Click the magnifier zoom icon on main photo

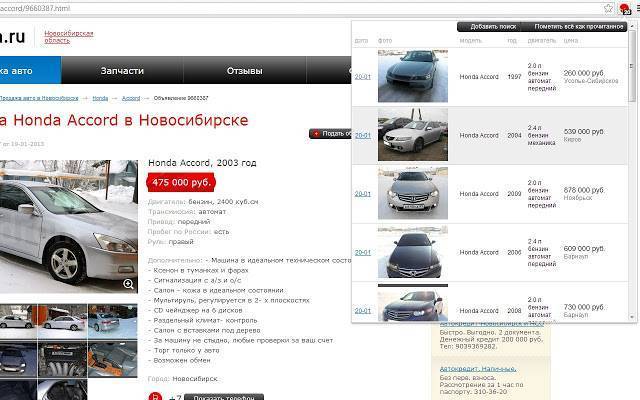[x=128, y=284]
